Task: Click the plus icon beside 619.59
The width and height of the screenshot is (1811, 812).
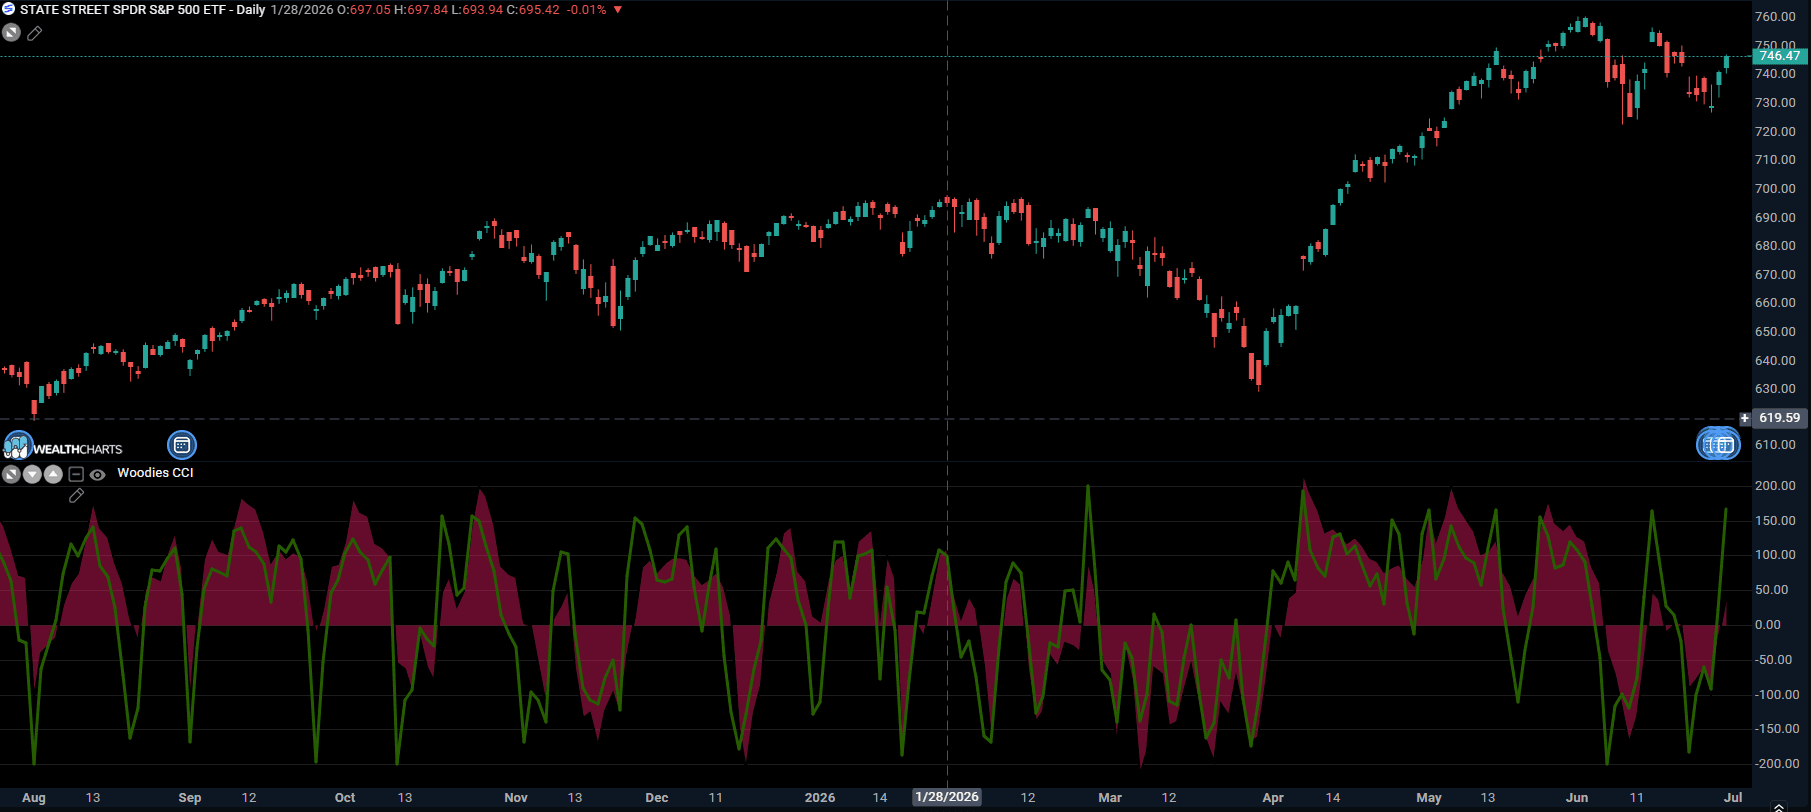Action: click(1745, 418)
